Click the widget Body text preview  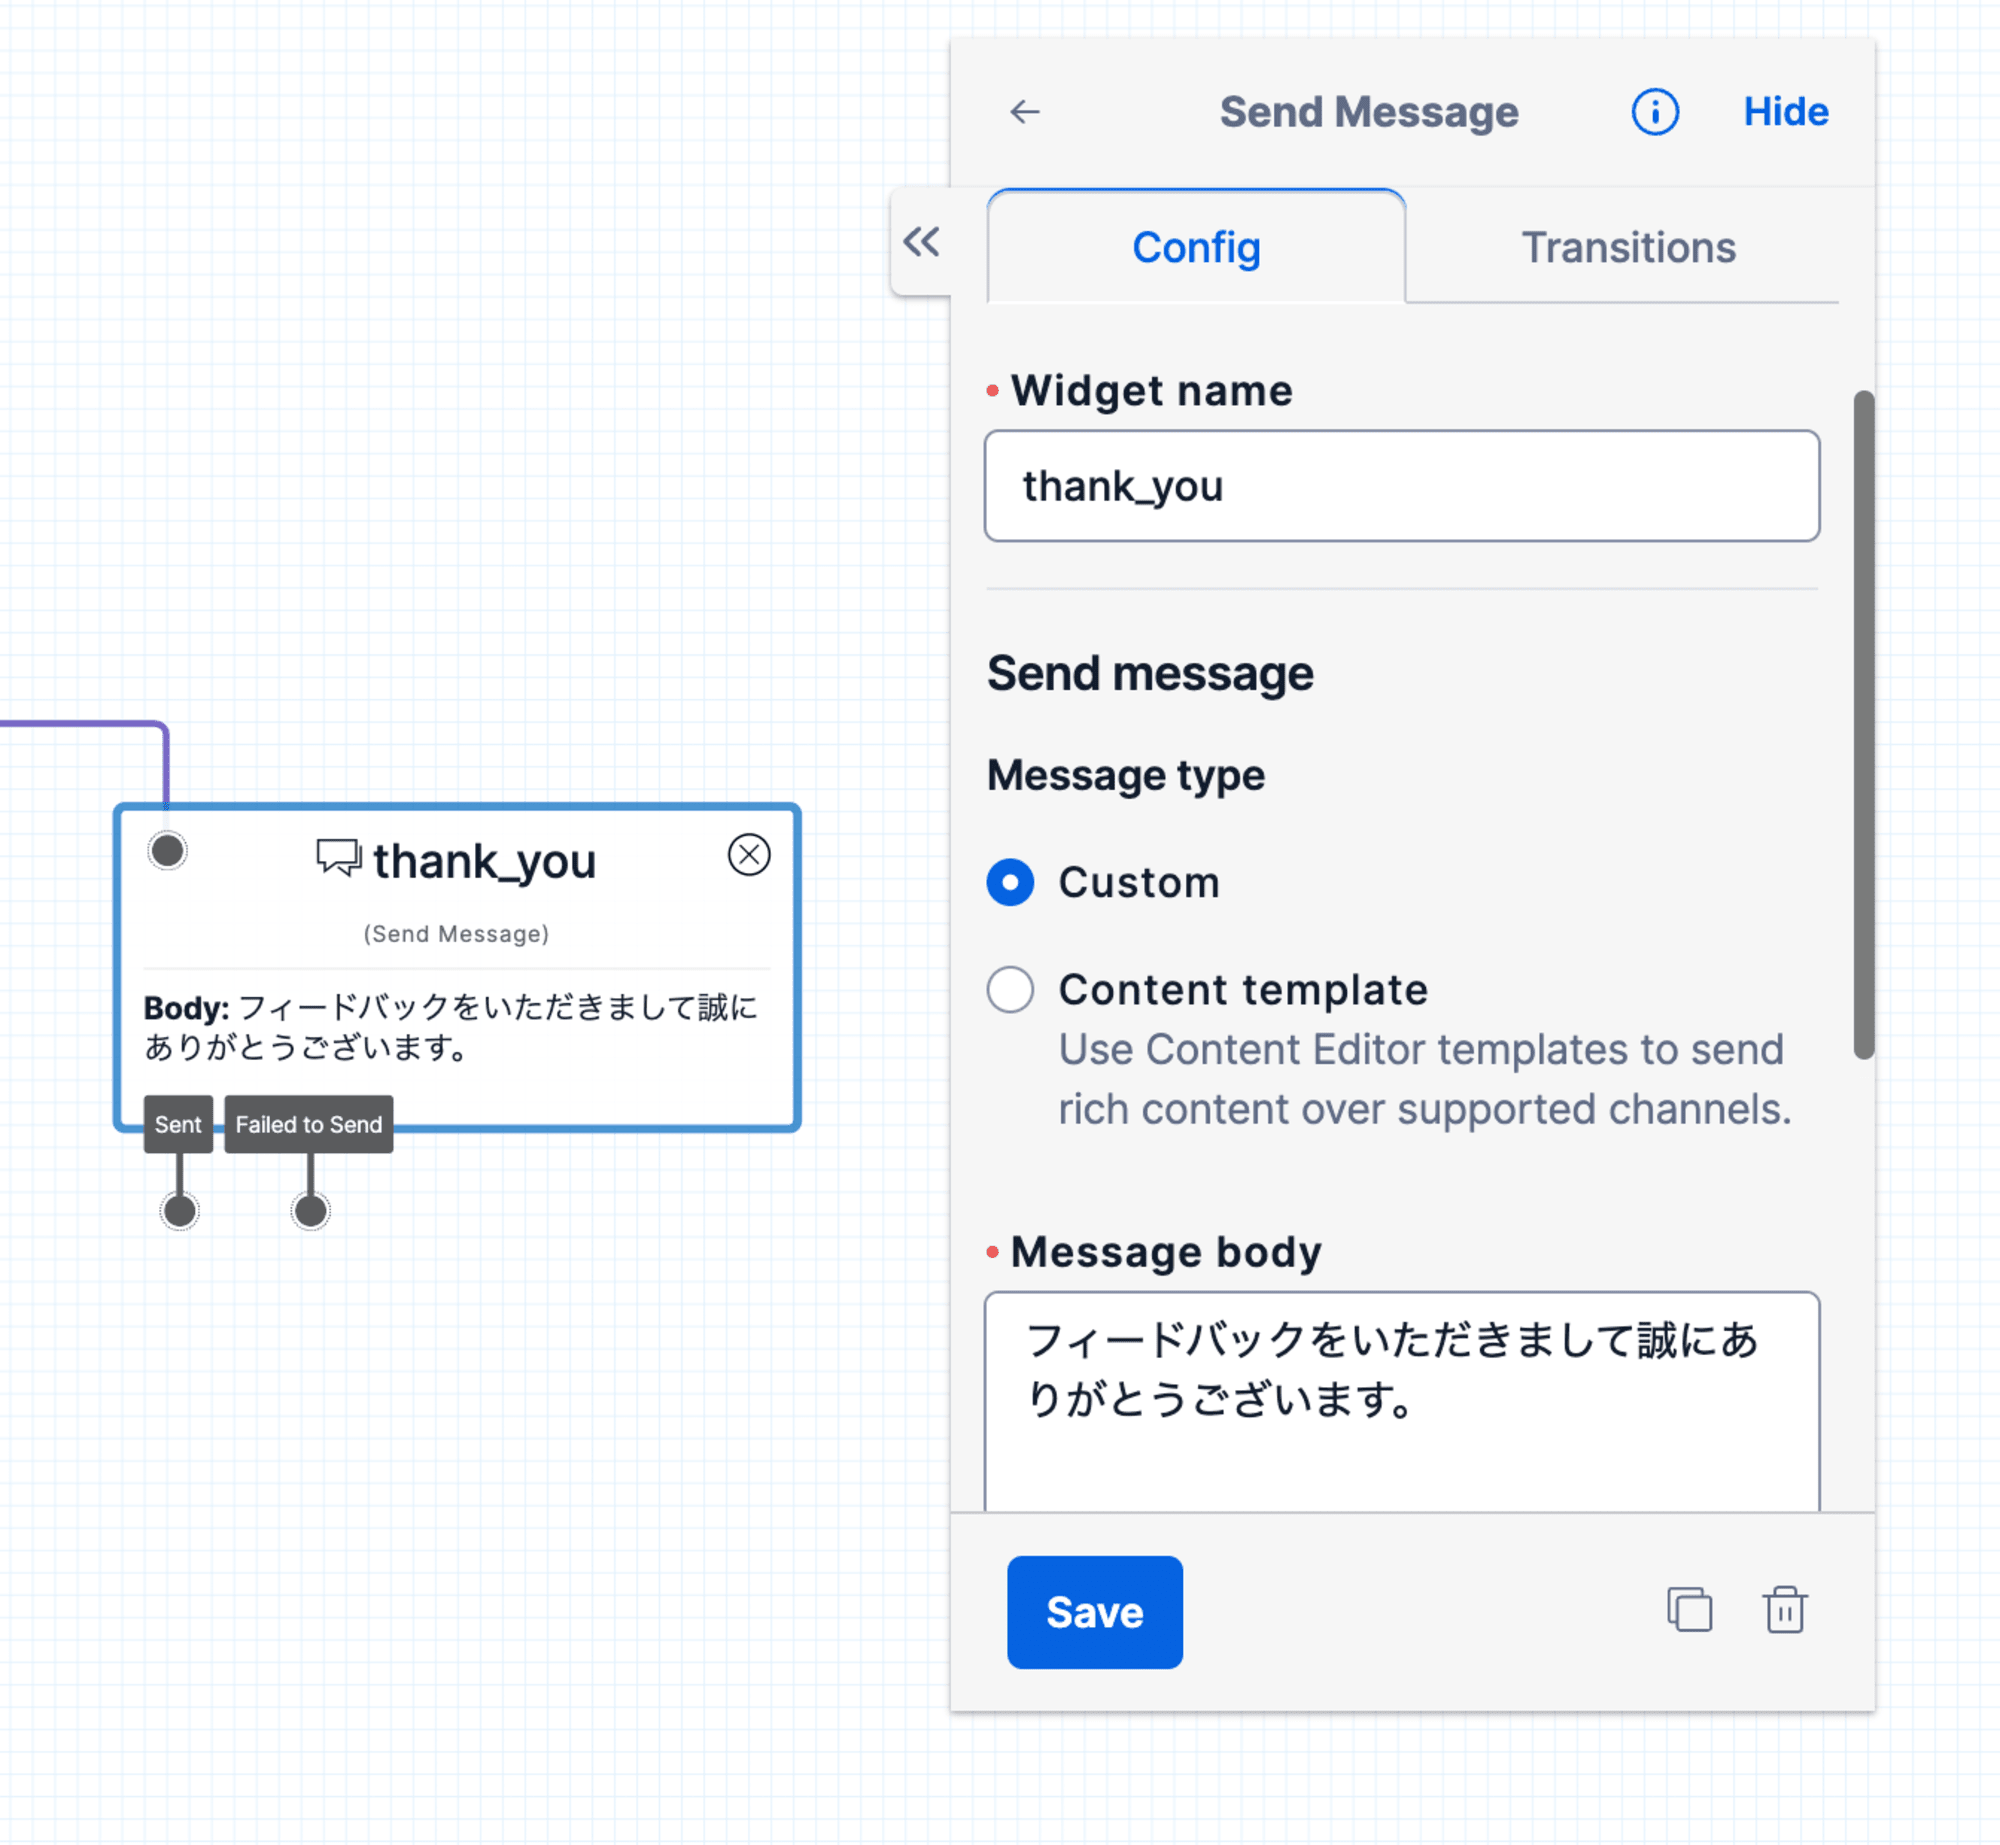click(x=451, y=1026)
